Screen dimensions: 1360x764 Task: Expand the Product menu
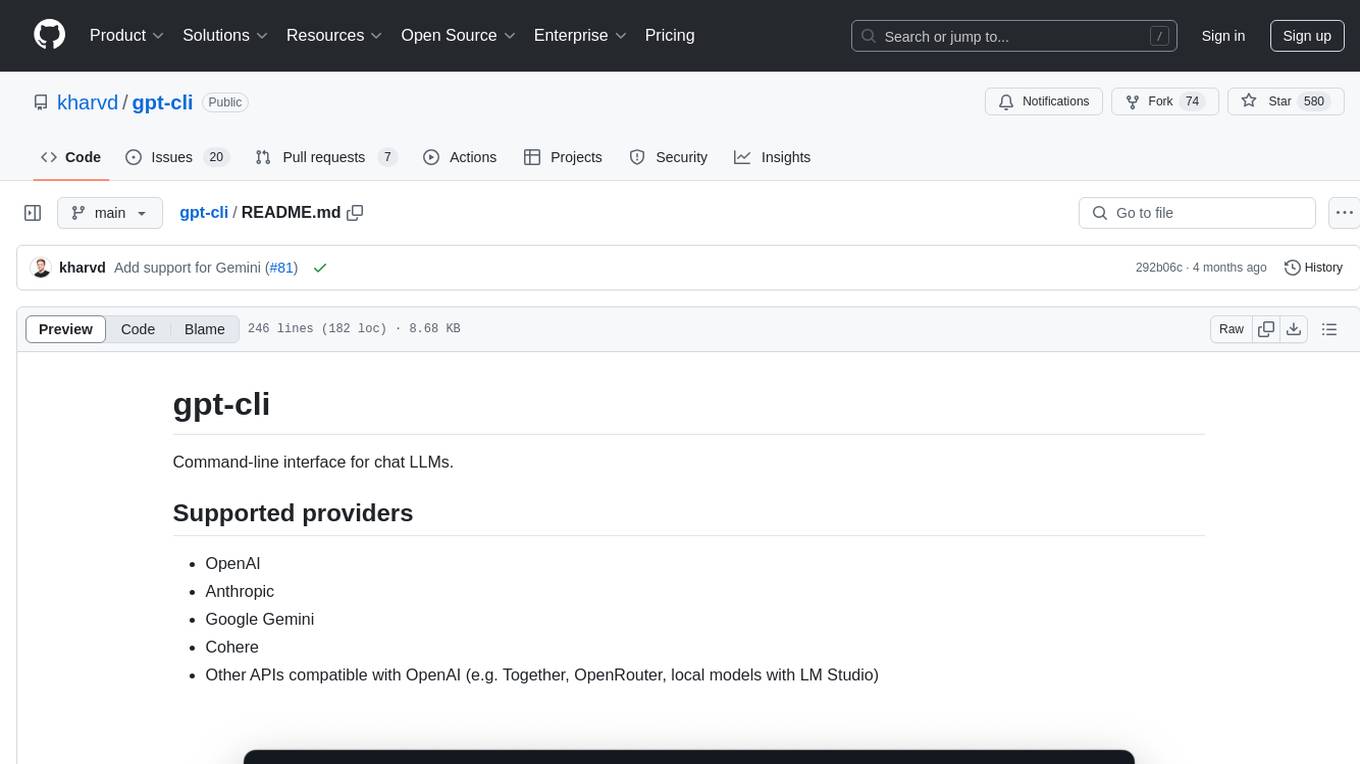coord(126,35)
